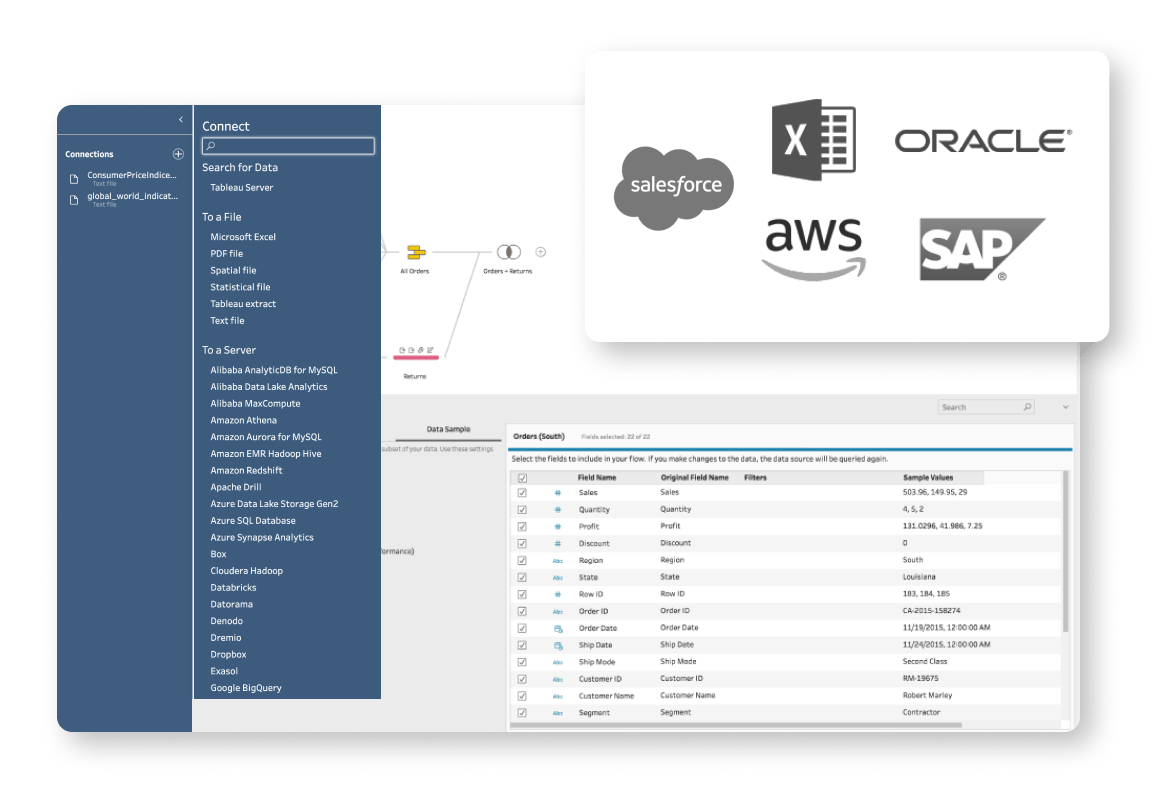Image resolution: width=1170 pixels, height=801 pixels.
Task: Open the Data Sample tab
Action: [x=448, y=429]
